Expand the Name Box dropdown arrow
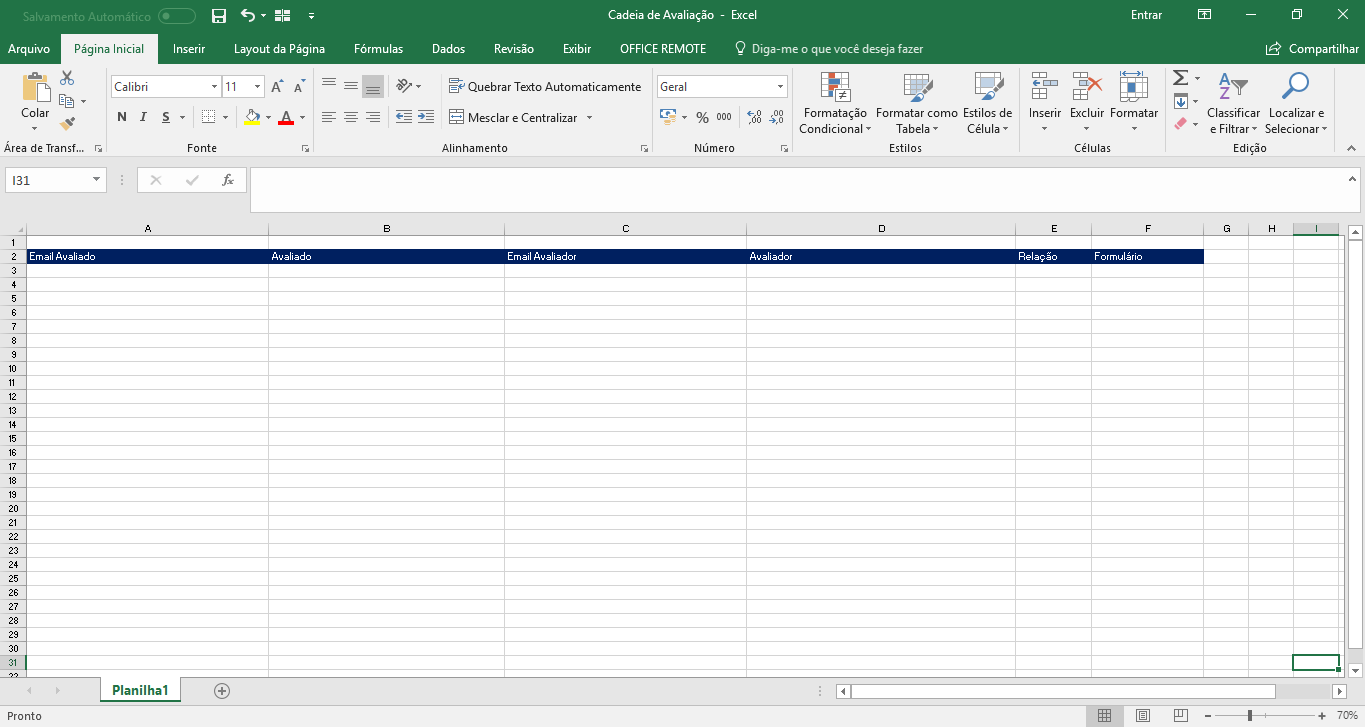1365x727 pixels. [97, 180]
